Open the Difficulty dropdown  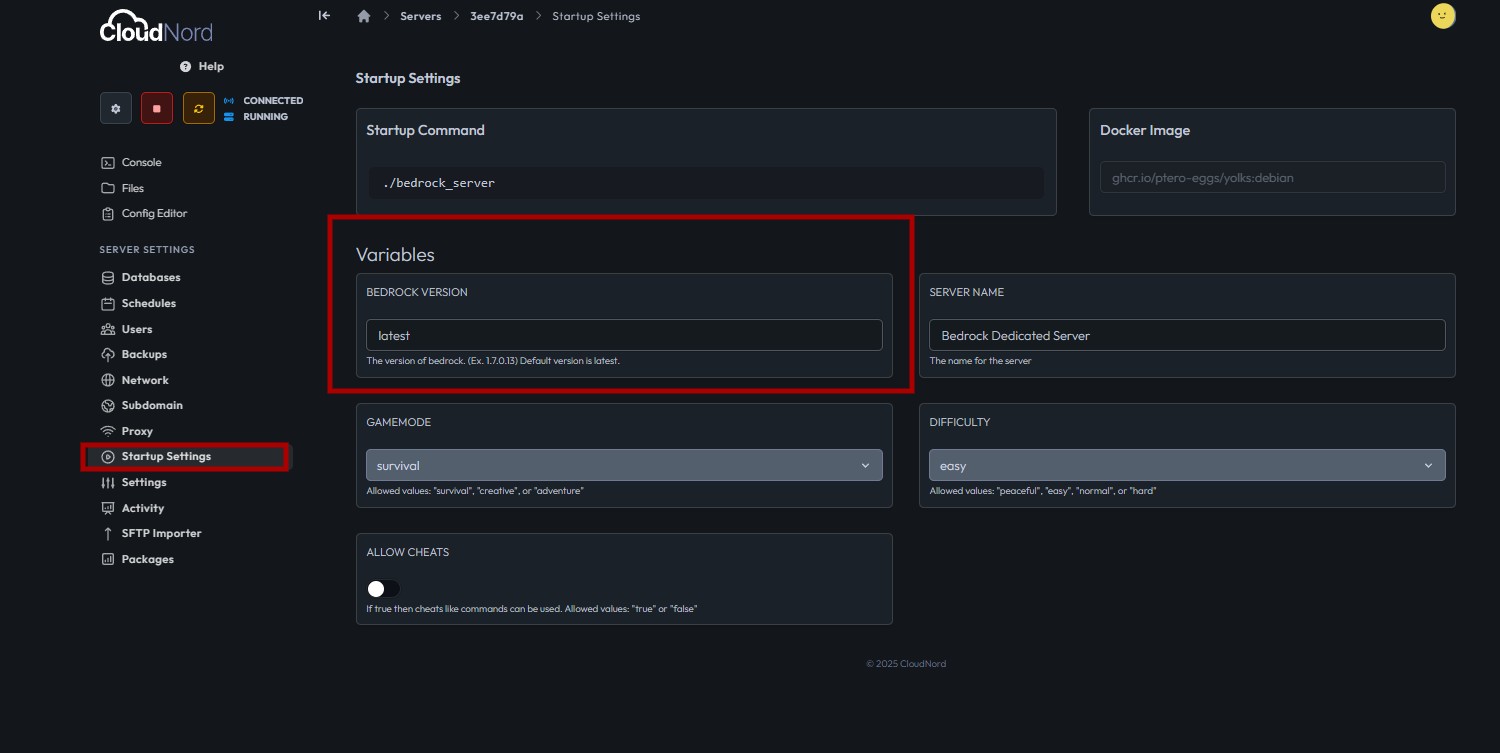(1187, 465)
